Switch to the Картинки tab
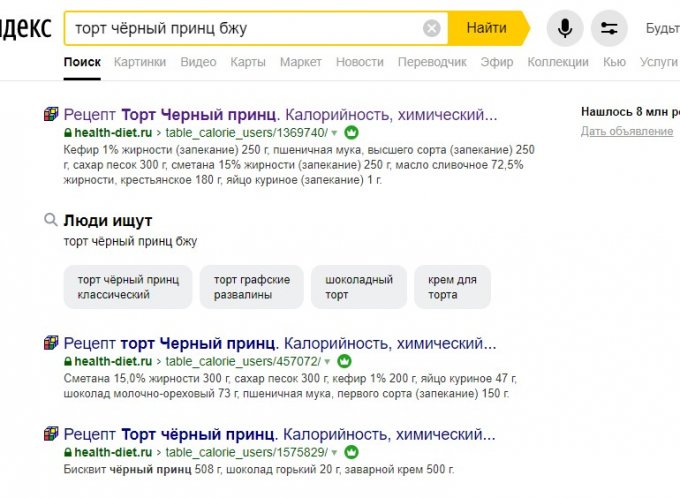Image resolution: width=680 pixels, height=498 pixels. pos(140,62)
